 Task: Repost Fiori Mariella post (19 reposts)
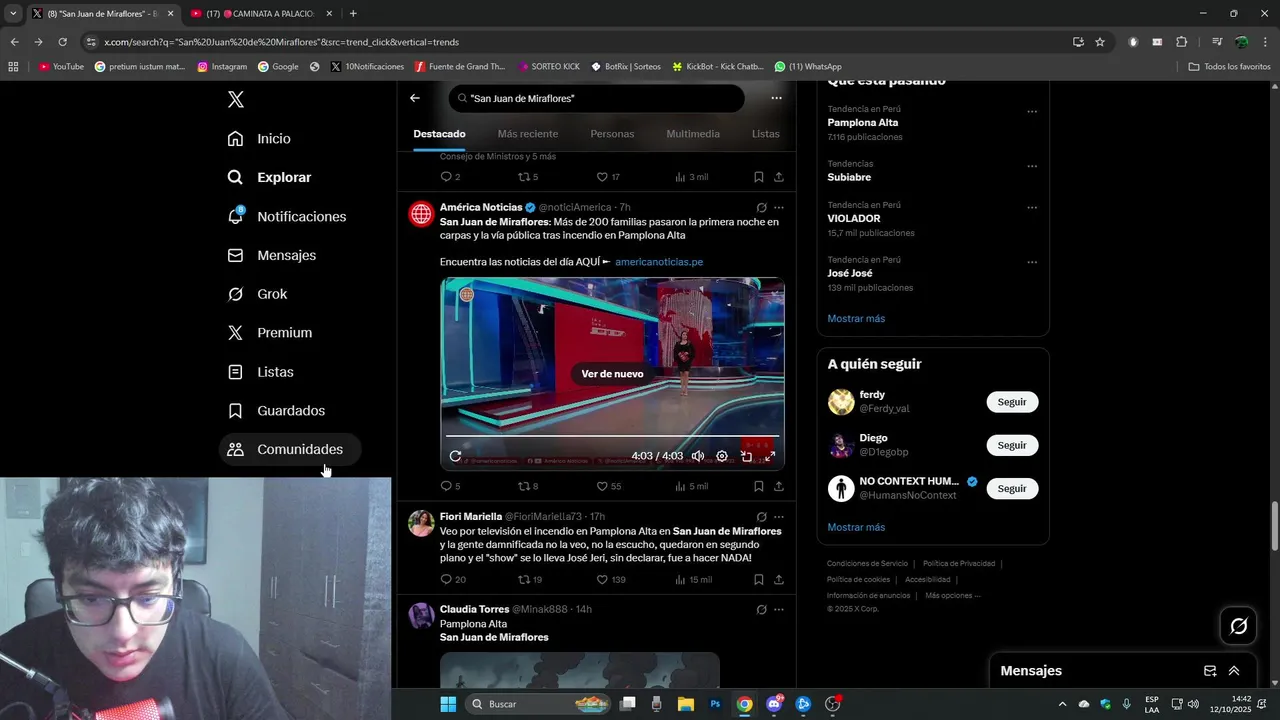click(x=530, y=579)
